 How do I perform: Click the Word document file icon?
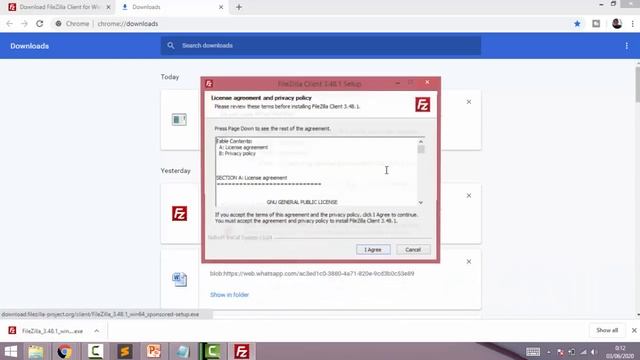(180, 280)
